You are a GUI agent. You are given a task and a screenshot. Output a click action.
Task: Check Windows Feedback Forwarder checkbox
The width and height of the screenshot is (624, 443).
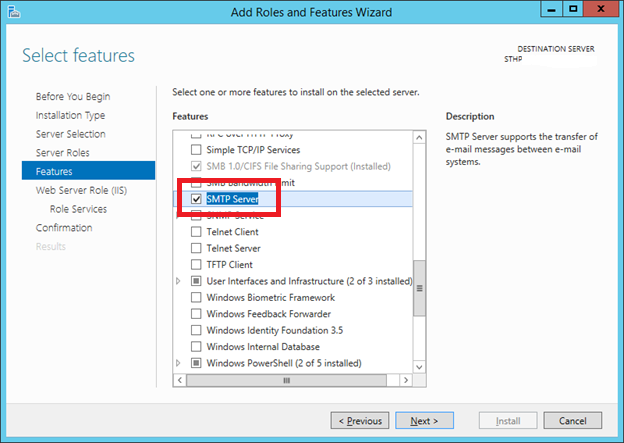click(x=196, y=314)
